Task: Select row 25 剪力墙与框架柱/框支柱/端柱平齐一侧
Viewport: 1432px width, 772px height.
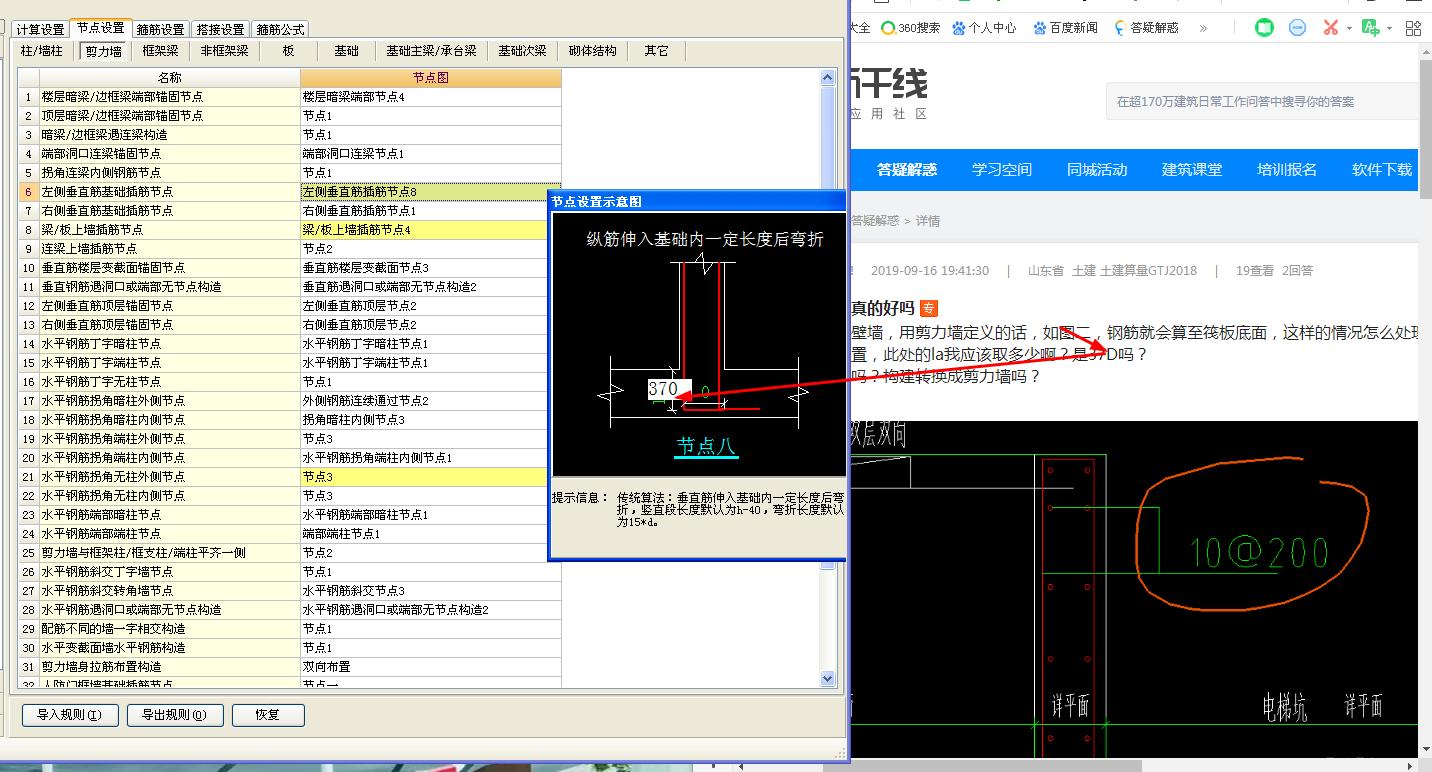Action: coord(169,553)
